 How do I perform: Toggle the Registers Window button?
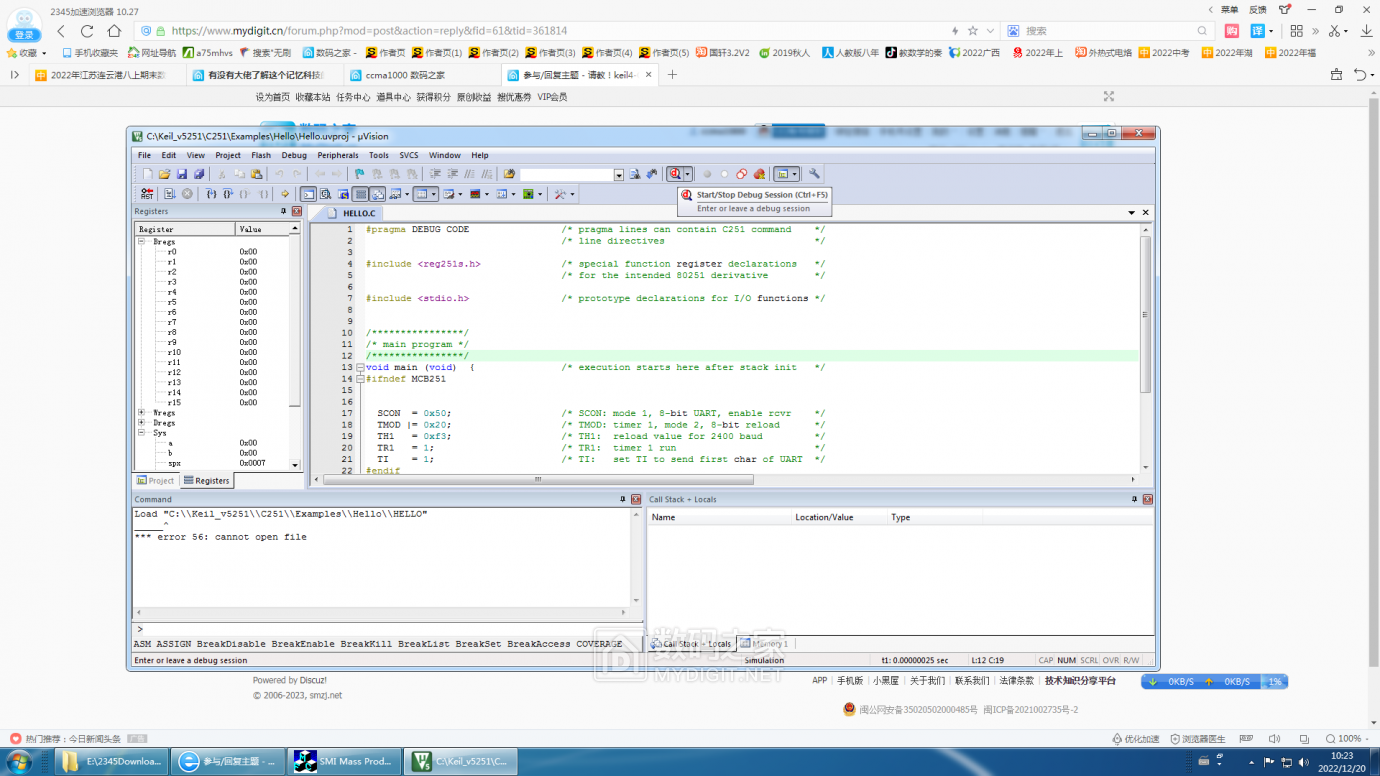coord(361,194)
